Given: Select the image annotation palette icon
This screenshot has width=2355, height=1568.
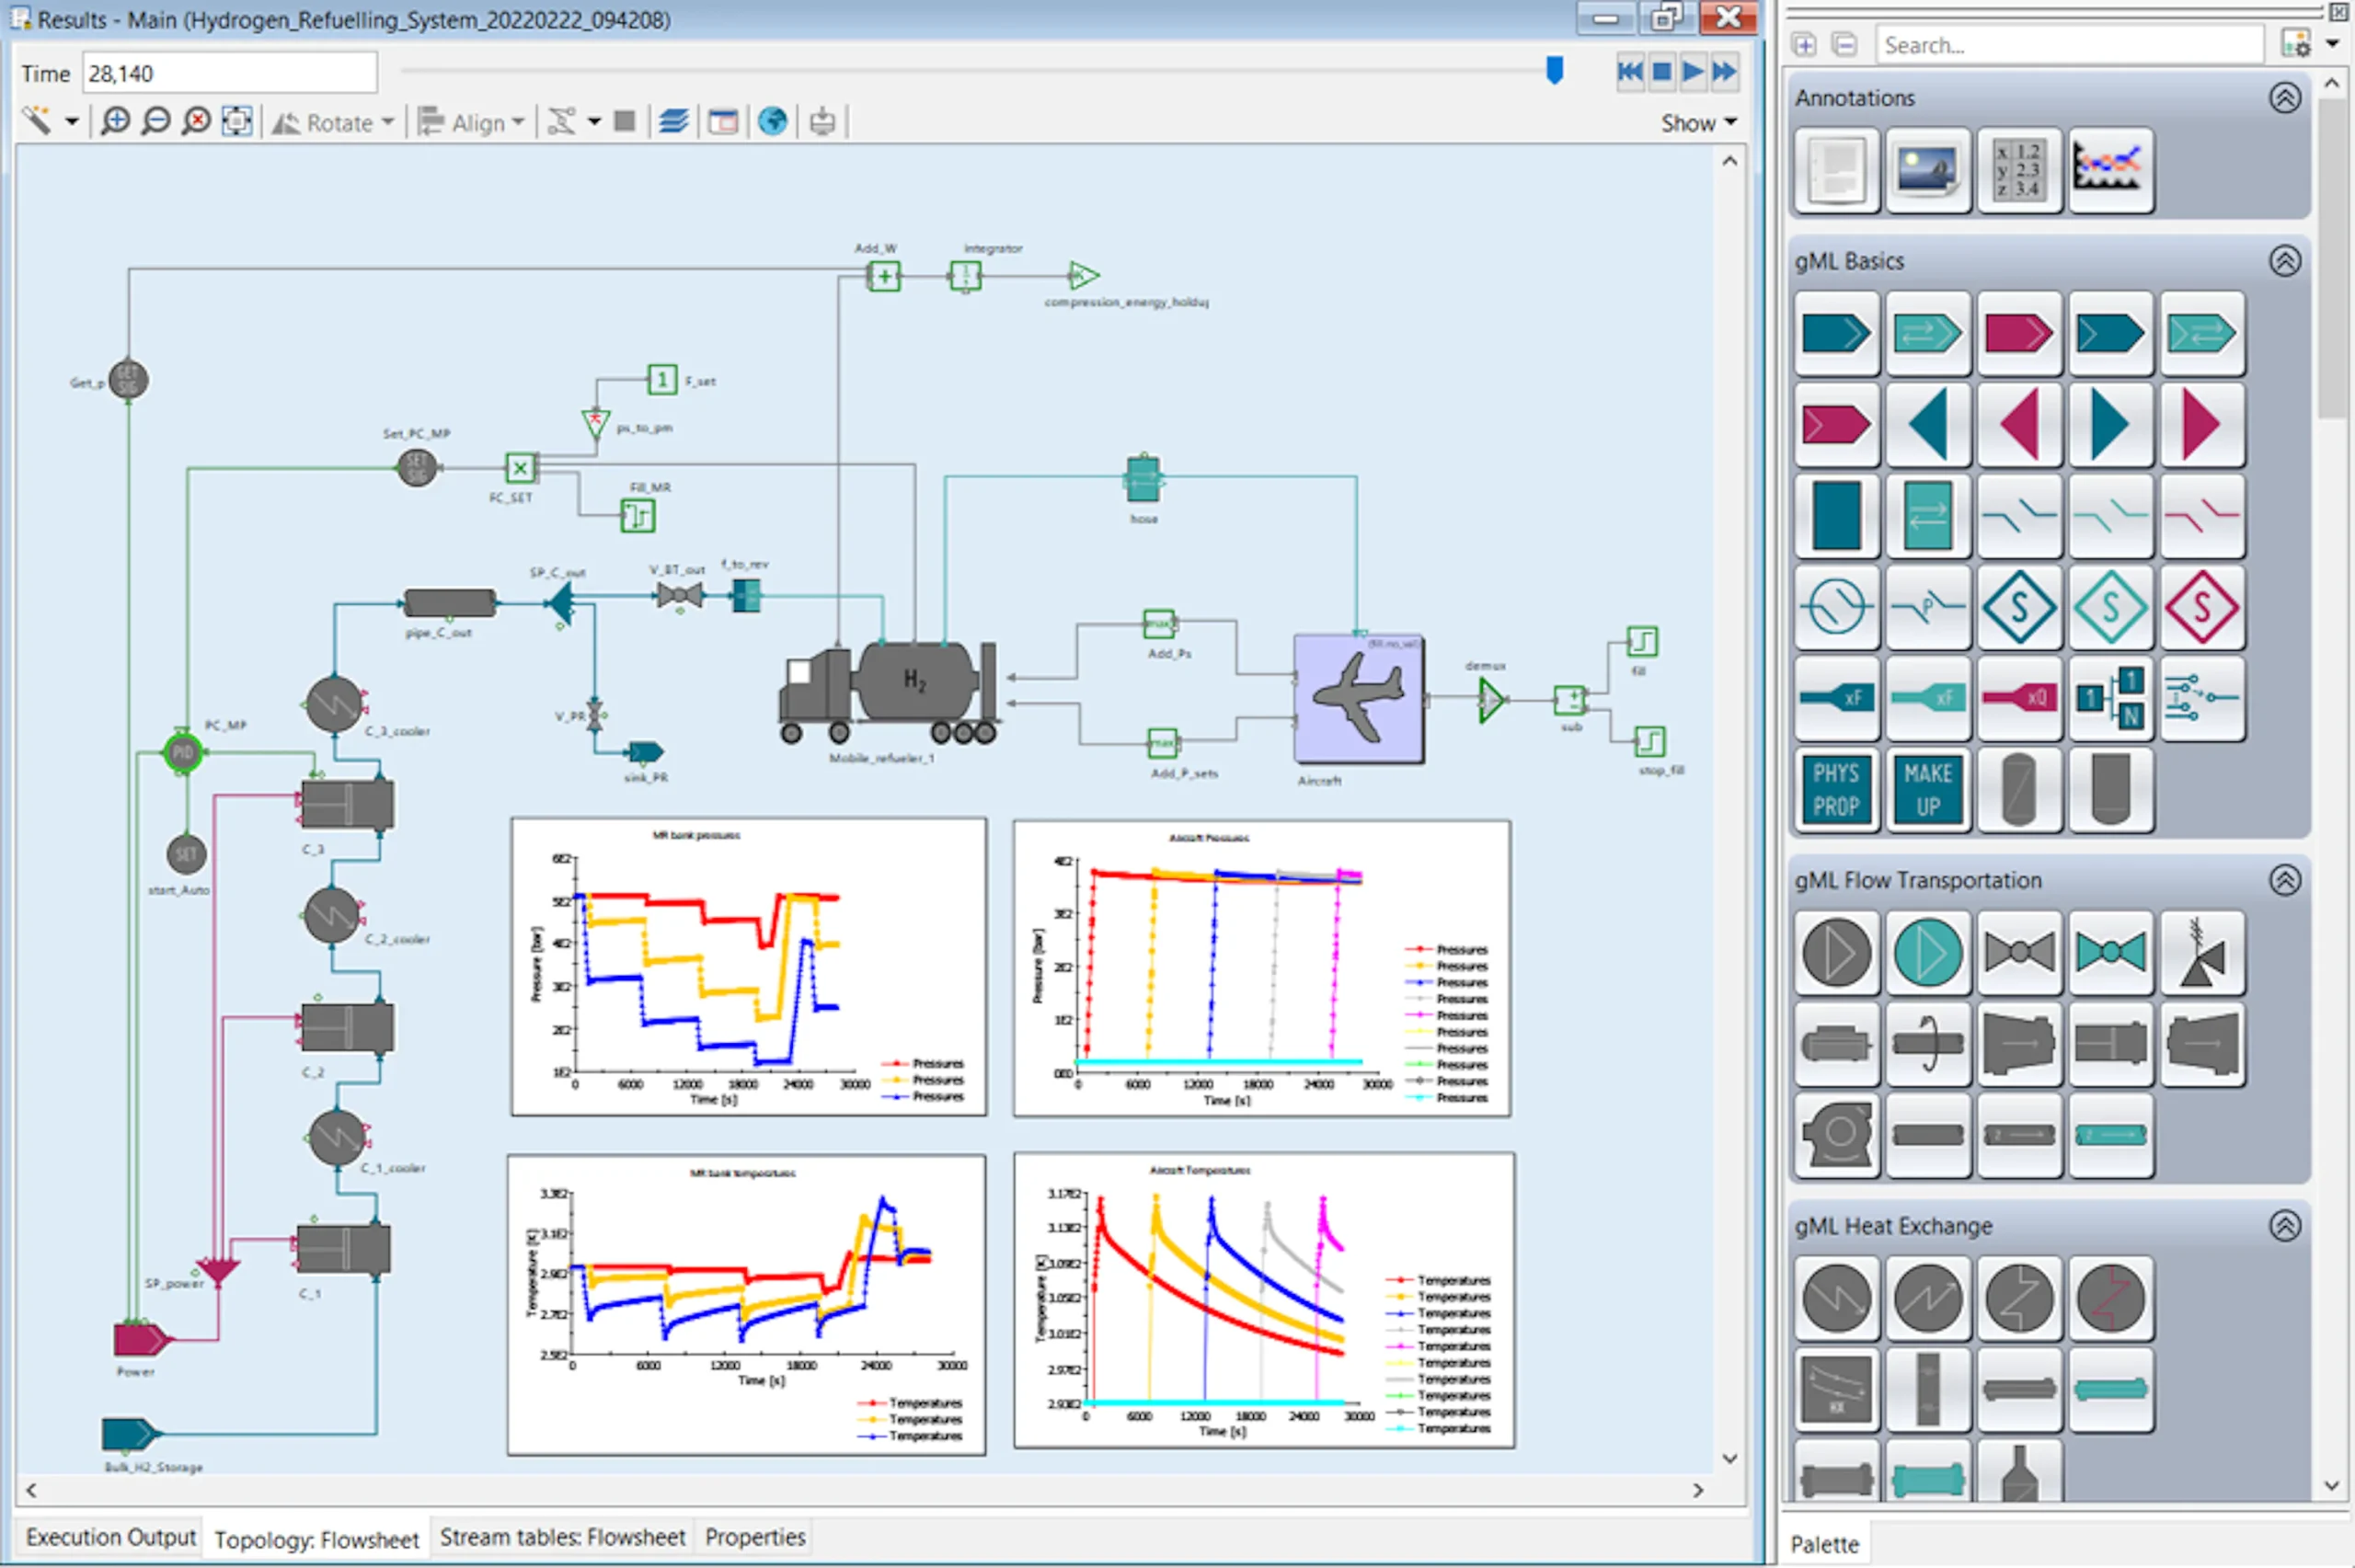Looking at the screenshot, I should (1928, 170).
